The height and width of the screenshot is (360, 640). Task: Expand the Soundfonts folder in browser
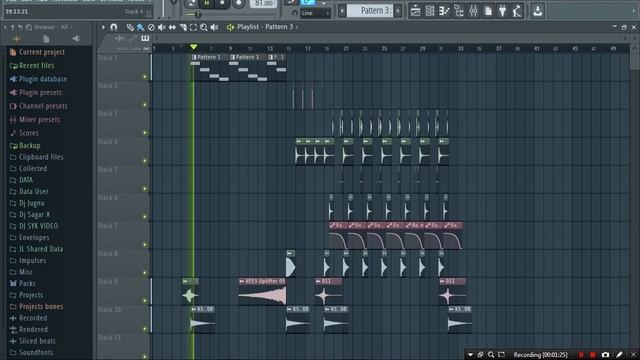(31, 352)
